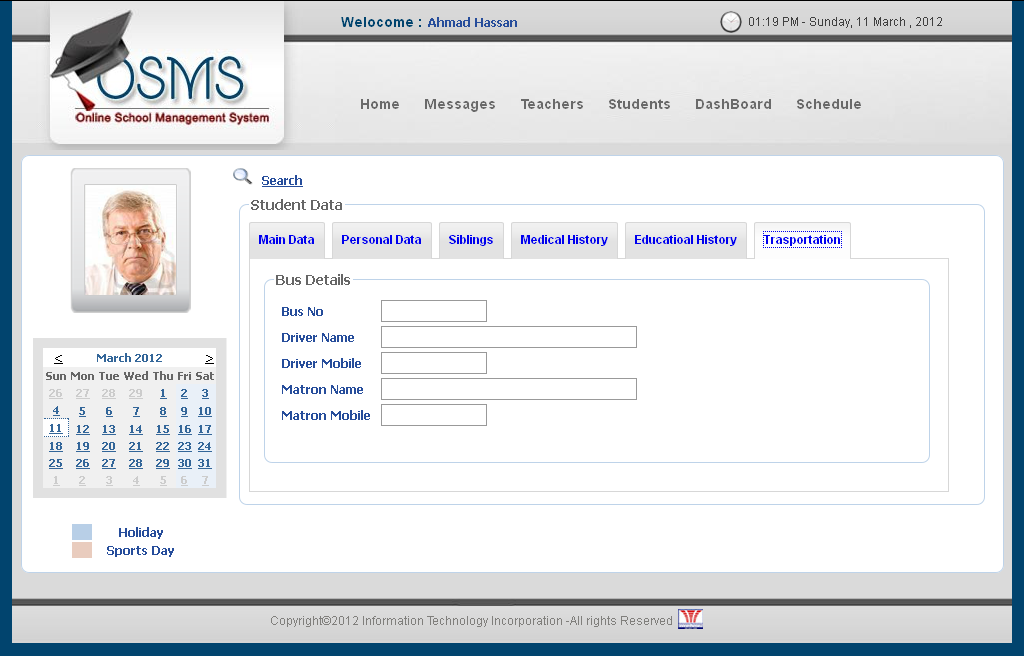The image size is (1024, 656).
Task: Open the Schedule menu
Action: [x=829, y=104]
